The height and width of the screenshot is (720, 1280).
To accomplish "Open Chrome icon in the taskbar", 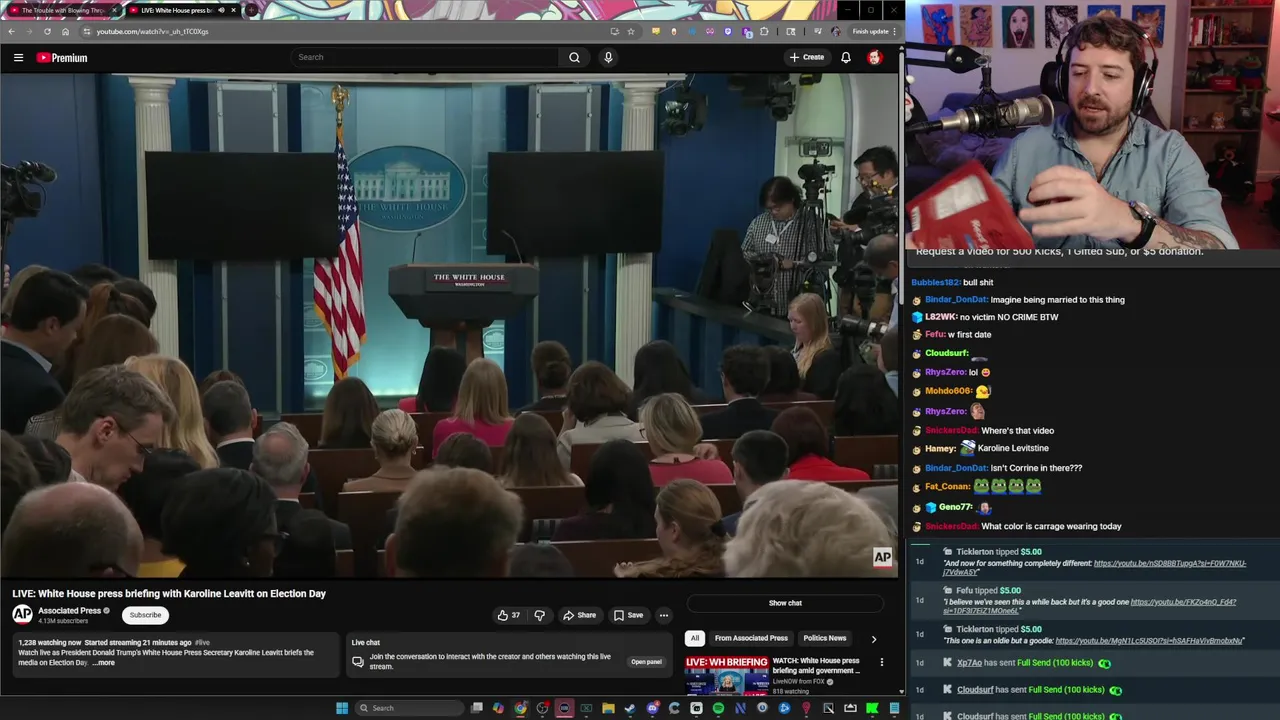I will pos(521,708).
